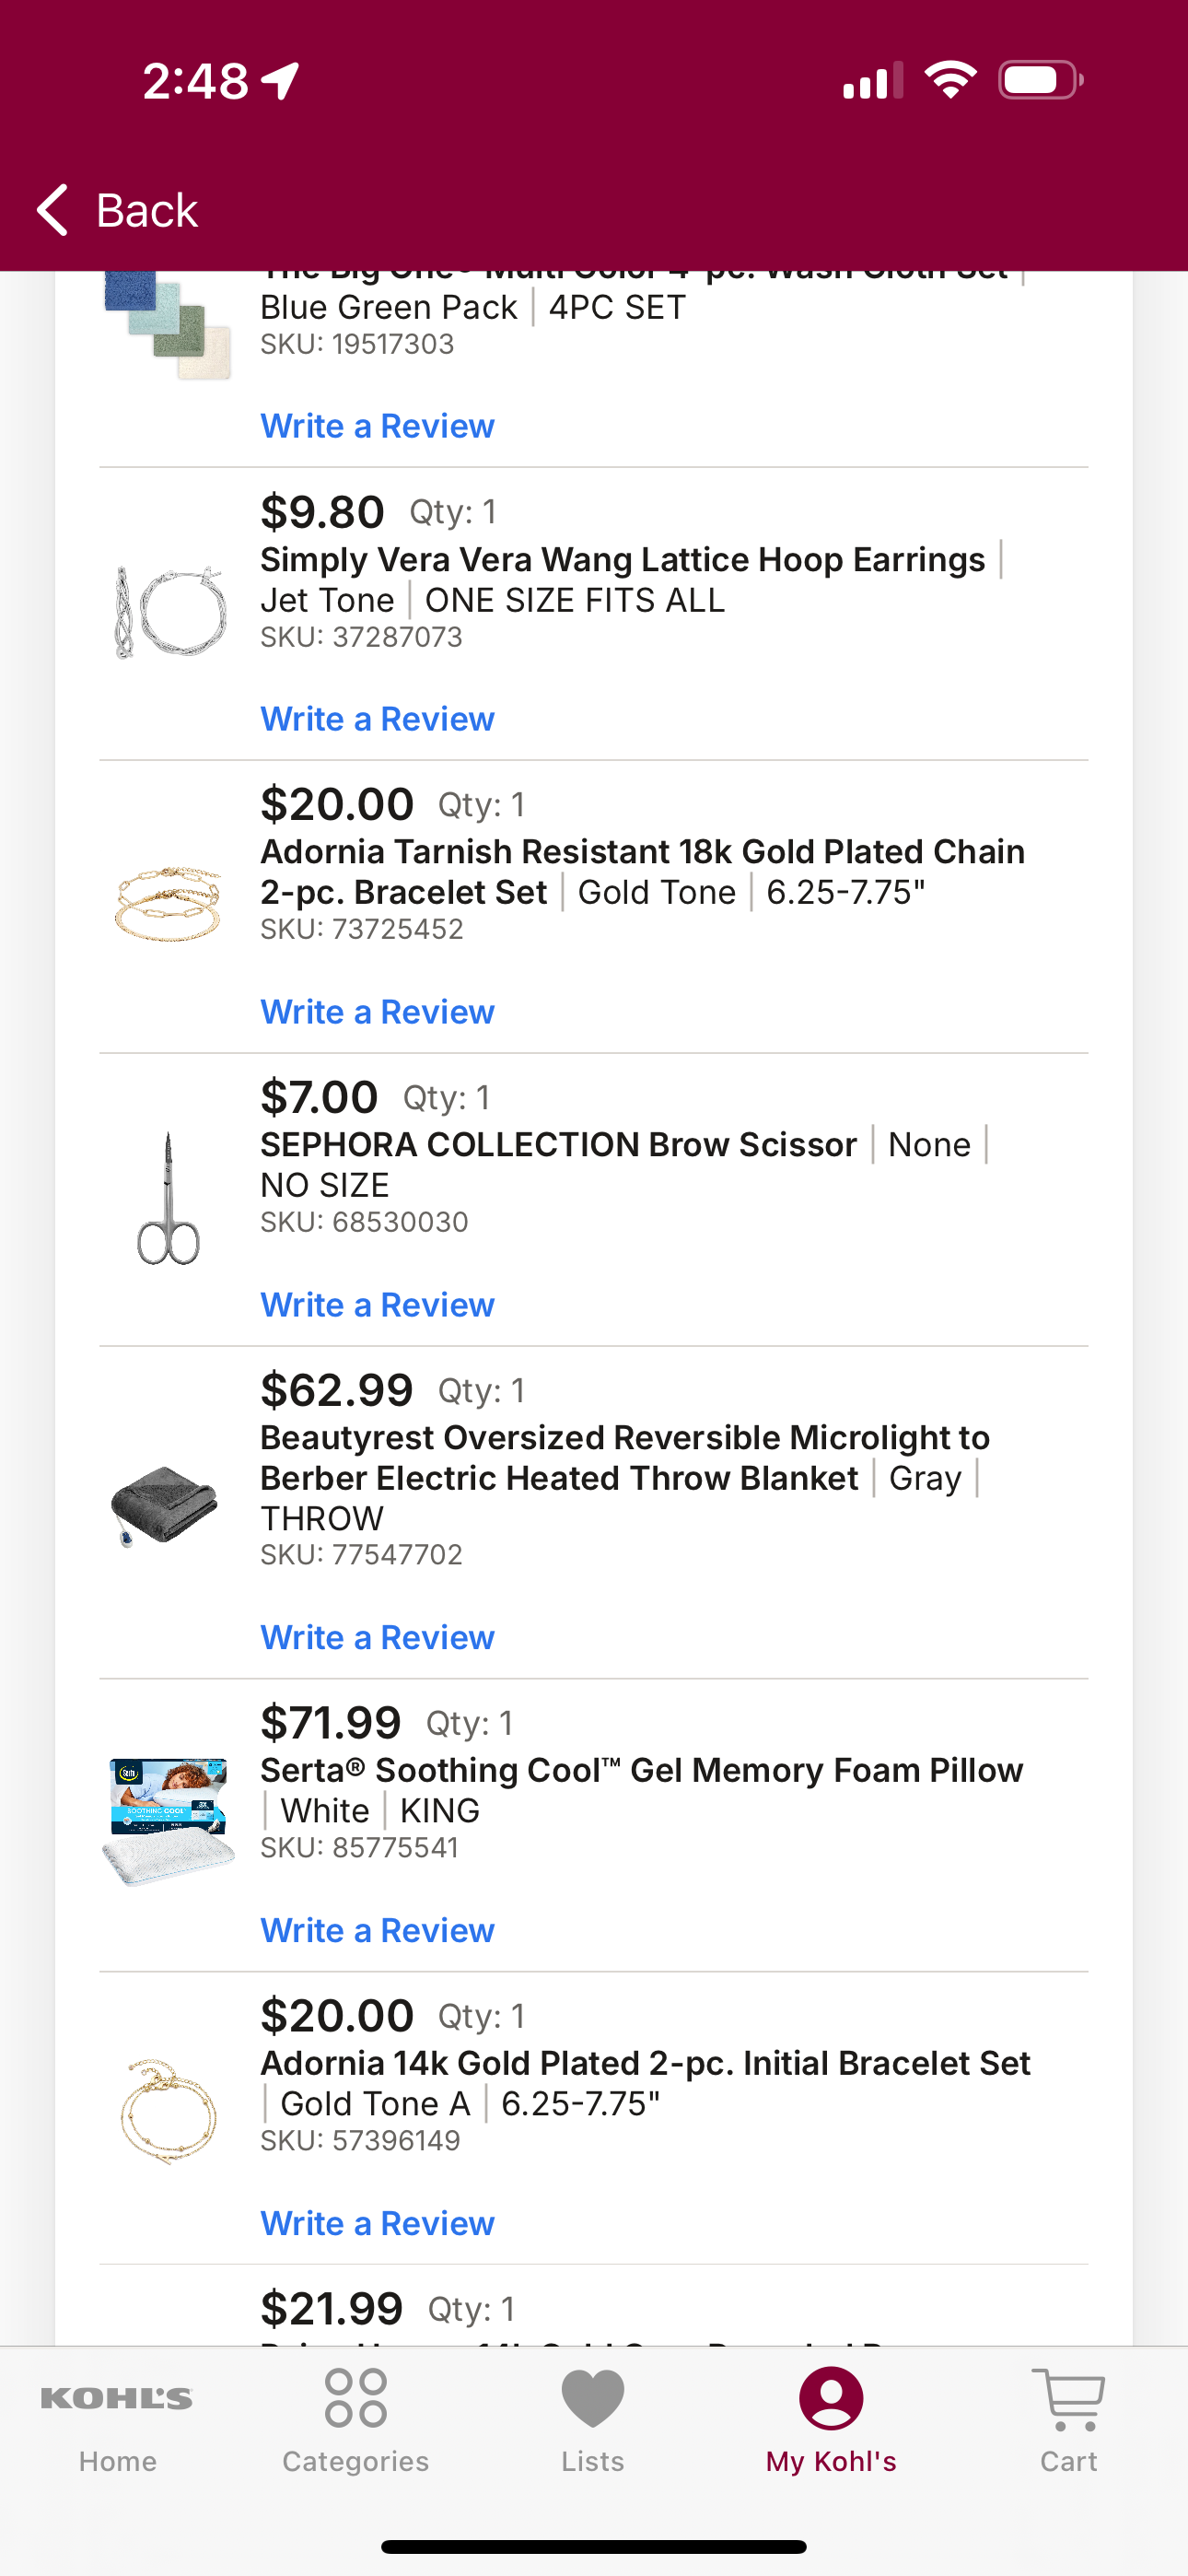The width and height of the screenshot is (1188, 2576).
Task: Open Categories grid icon
Action: (355, 2398)
